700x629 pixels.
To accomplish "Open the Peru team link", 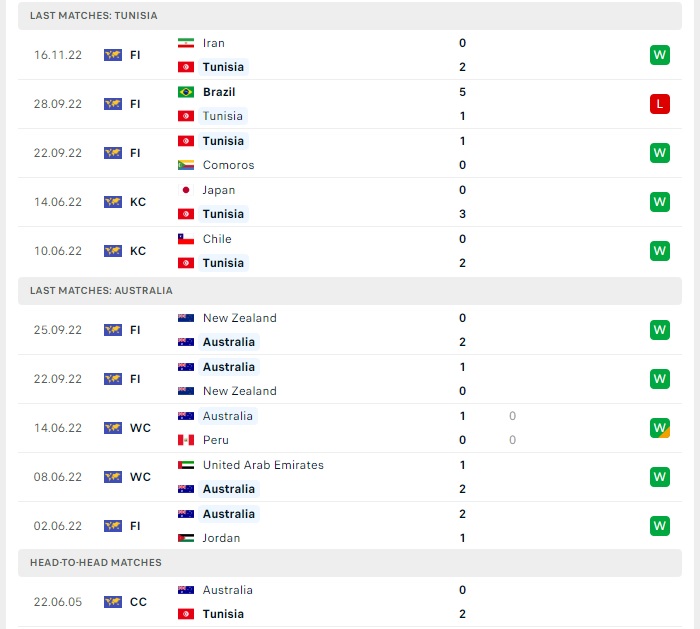I will click(216, 440).
